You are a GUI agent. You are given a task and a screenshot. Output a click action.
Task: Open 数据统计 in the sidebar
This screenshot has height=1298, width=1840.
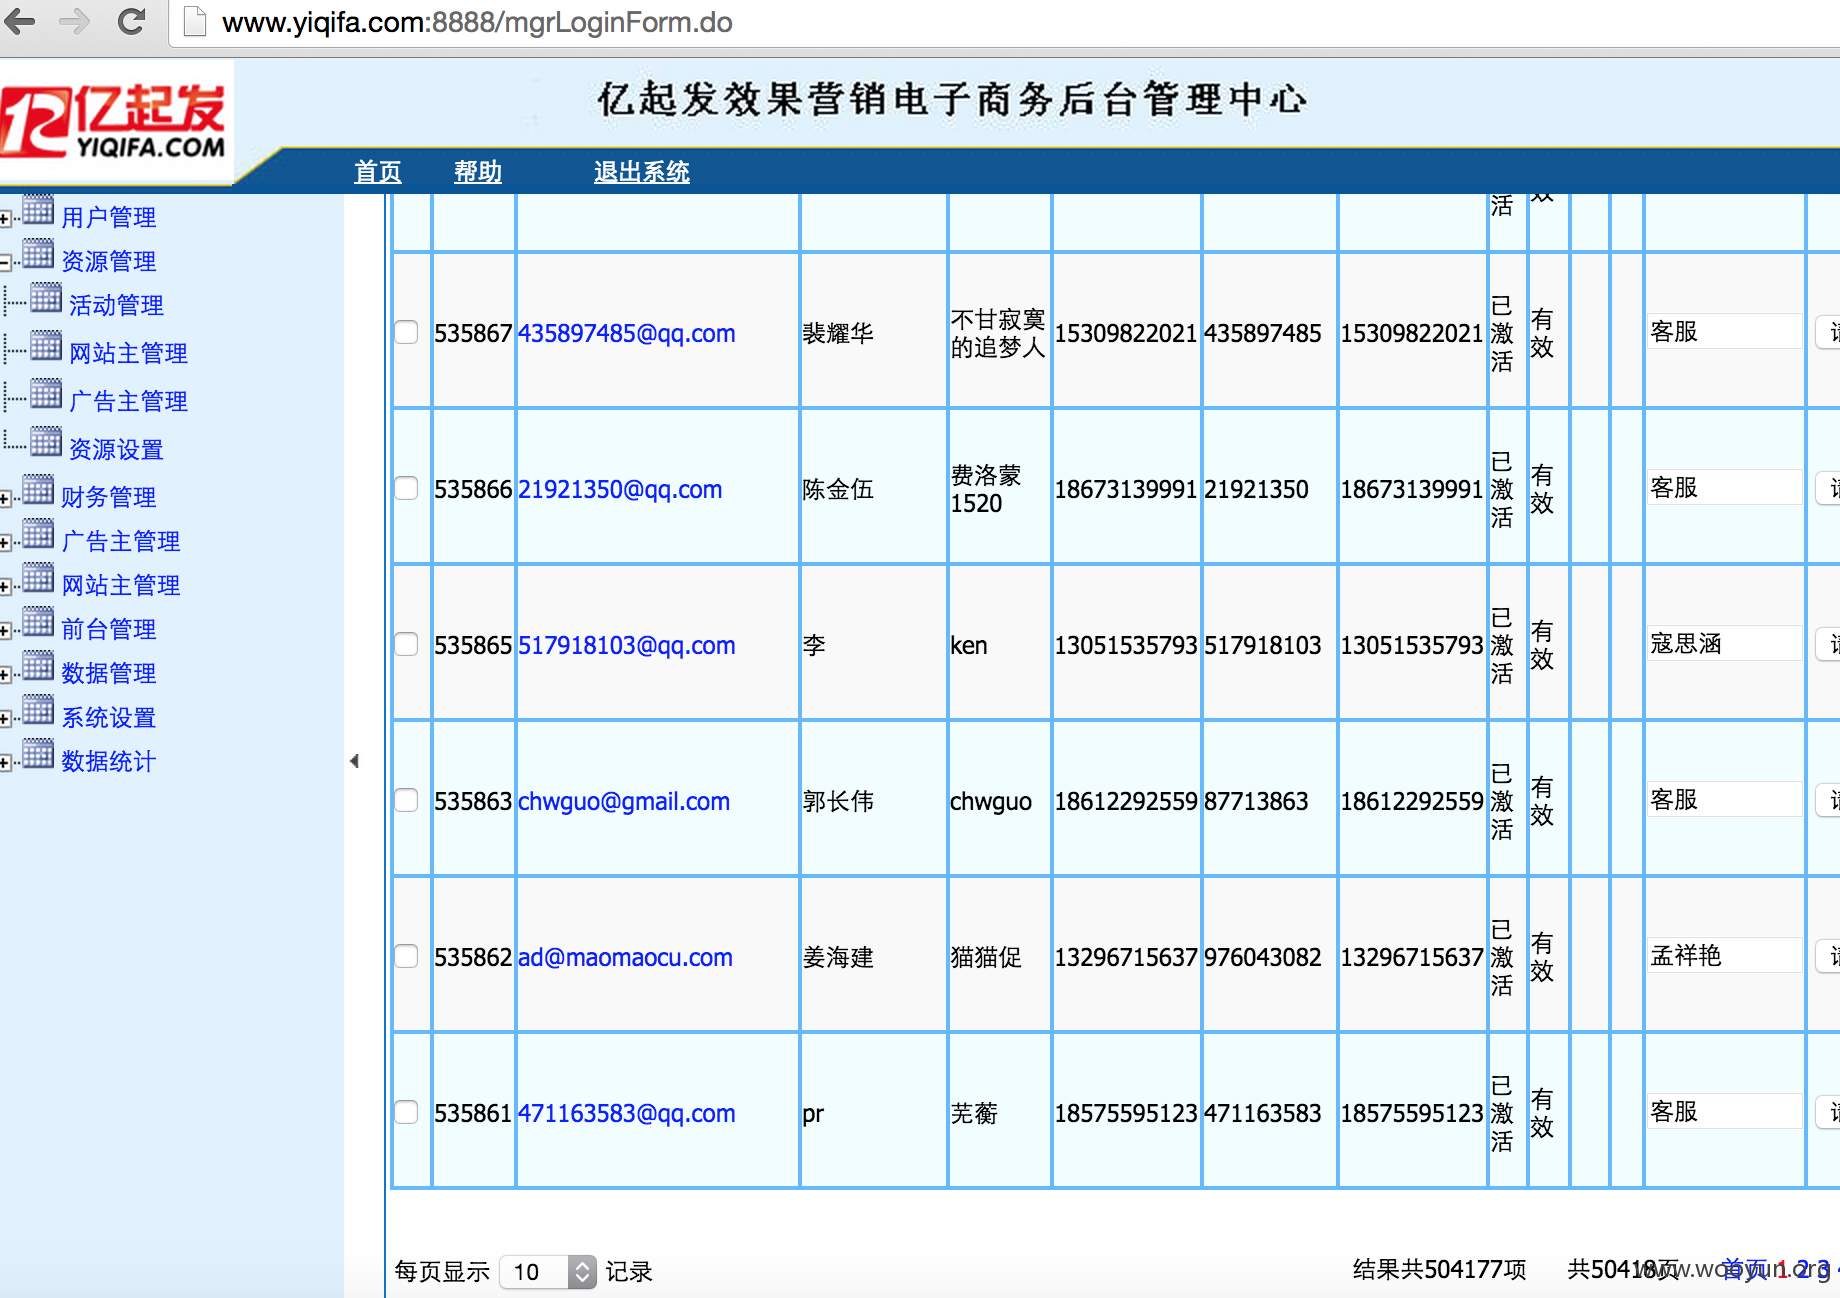pos(108,761)
